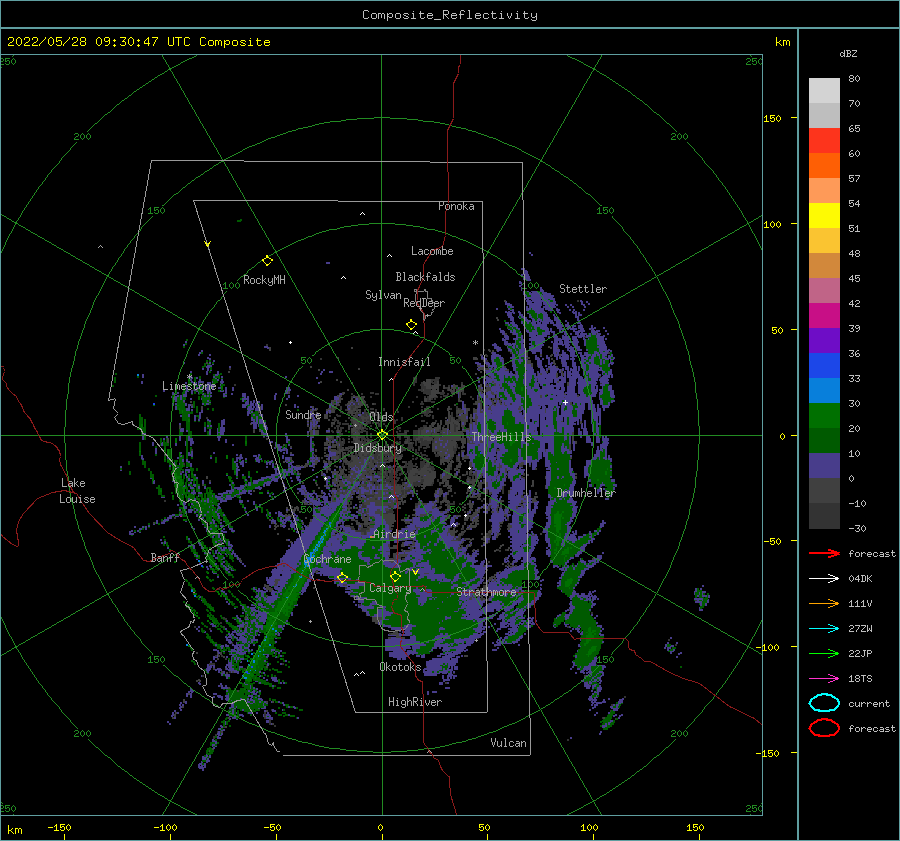Click the dBZ legend heading
Image resolution: width=900 pixels, height=841 pixels.
[x=848, y=53]
